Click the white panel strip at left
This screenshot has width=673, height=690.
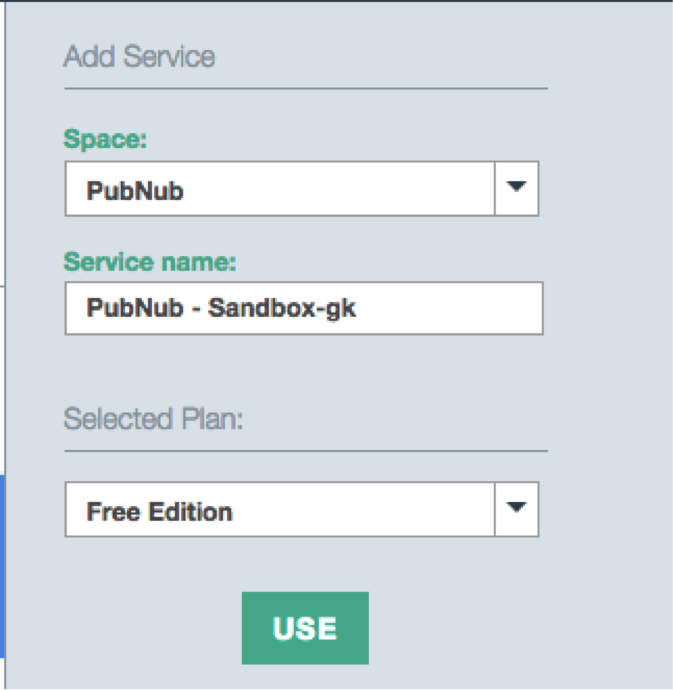(3, 150)
